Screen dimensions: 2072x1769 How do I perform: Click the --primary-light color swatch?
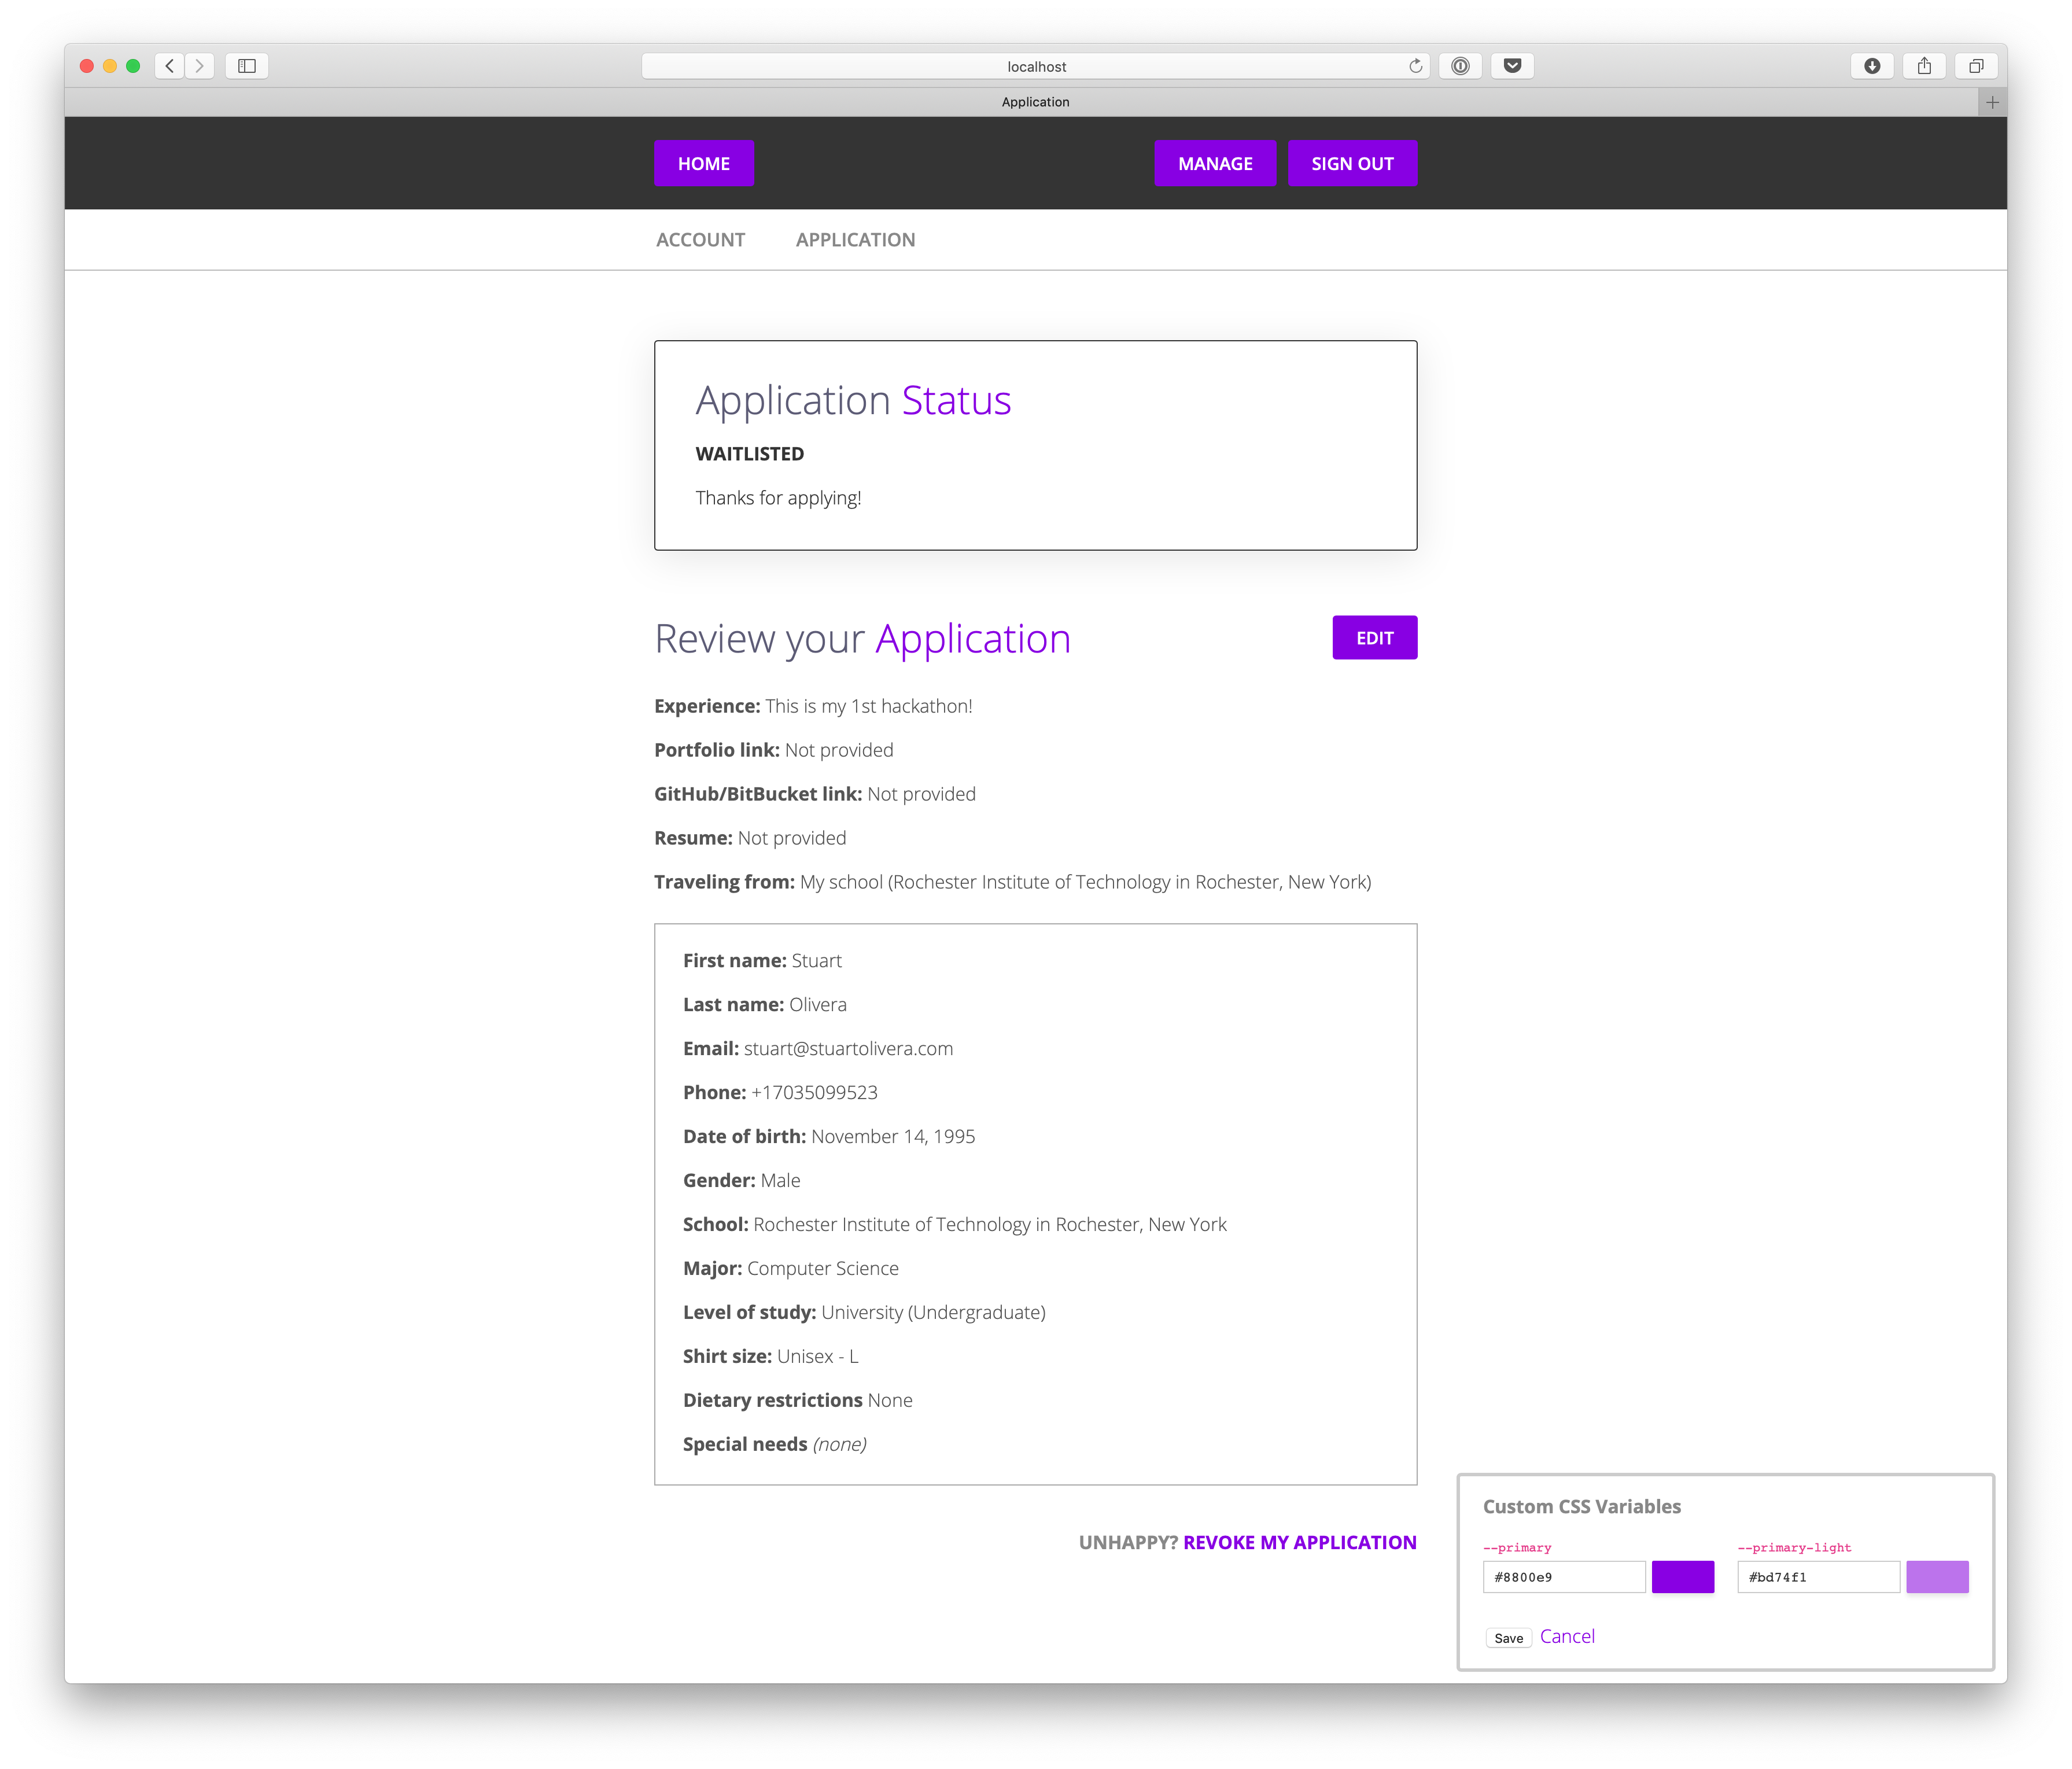[1937, 1577]
